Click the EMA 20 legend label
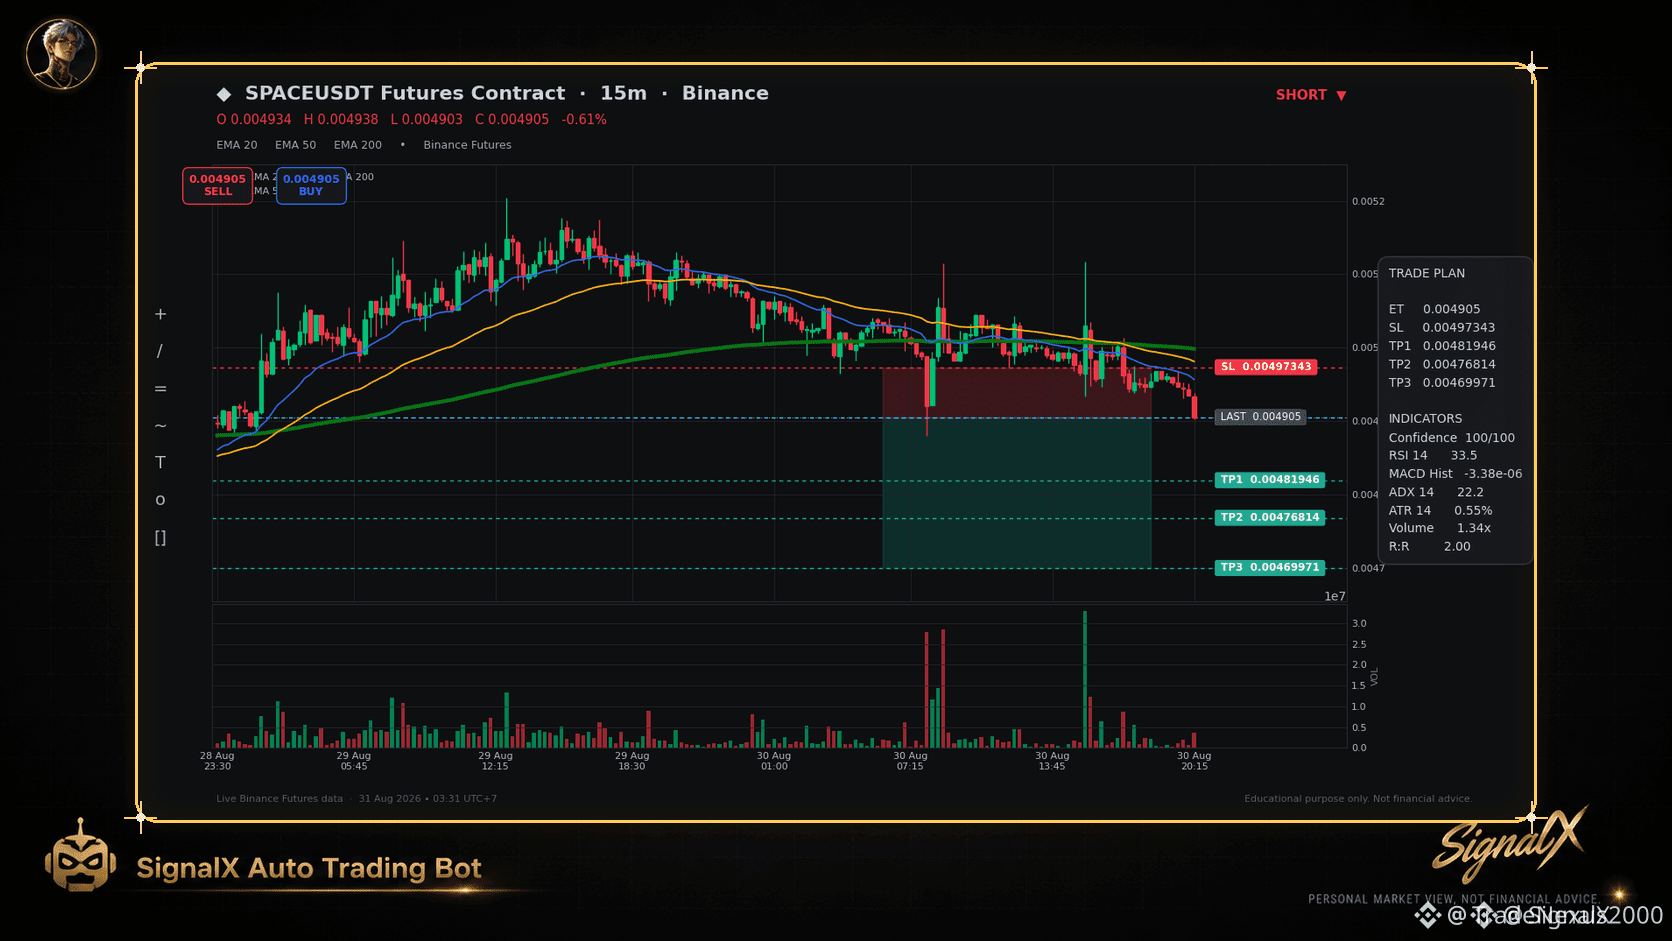The width and height of the screenshot is (1672, 941). coord(237,145)
